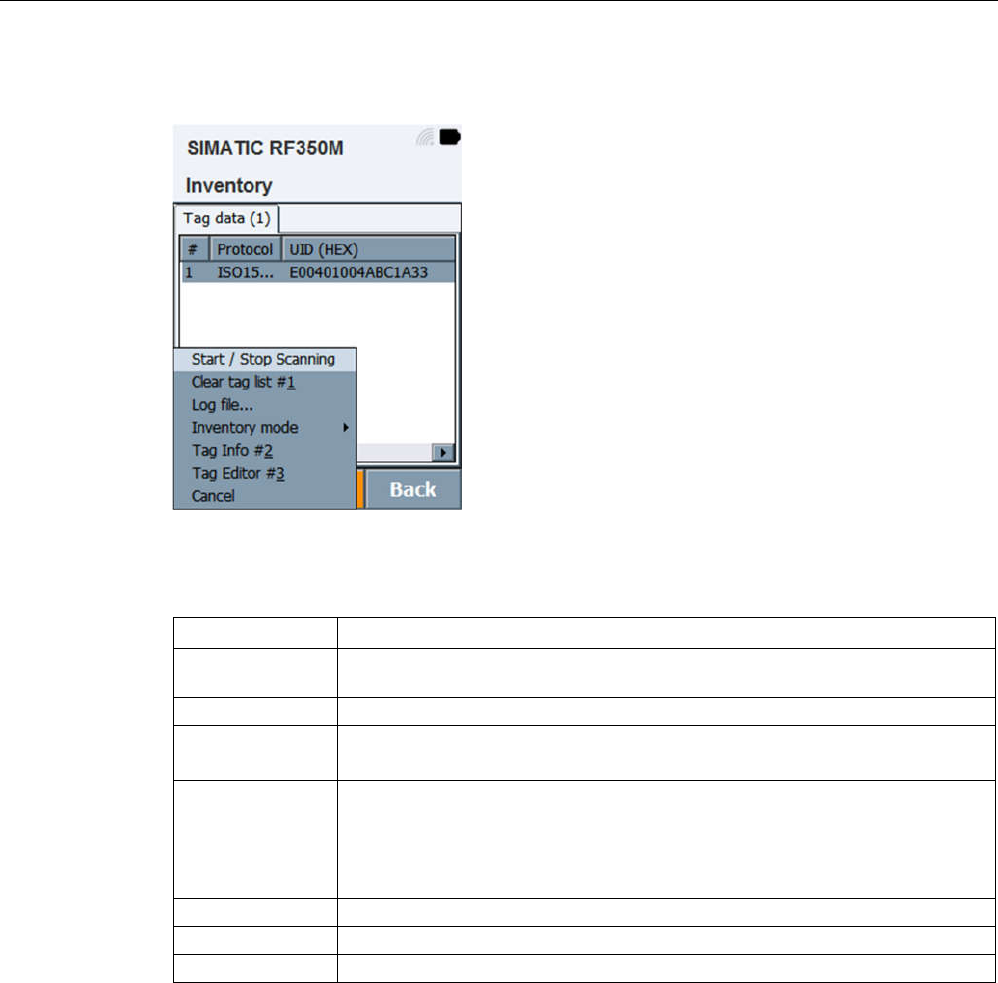
Task: Select Start / Stop Scanning menu entry
Action: click(x=264, y=360)
